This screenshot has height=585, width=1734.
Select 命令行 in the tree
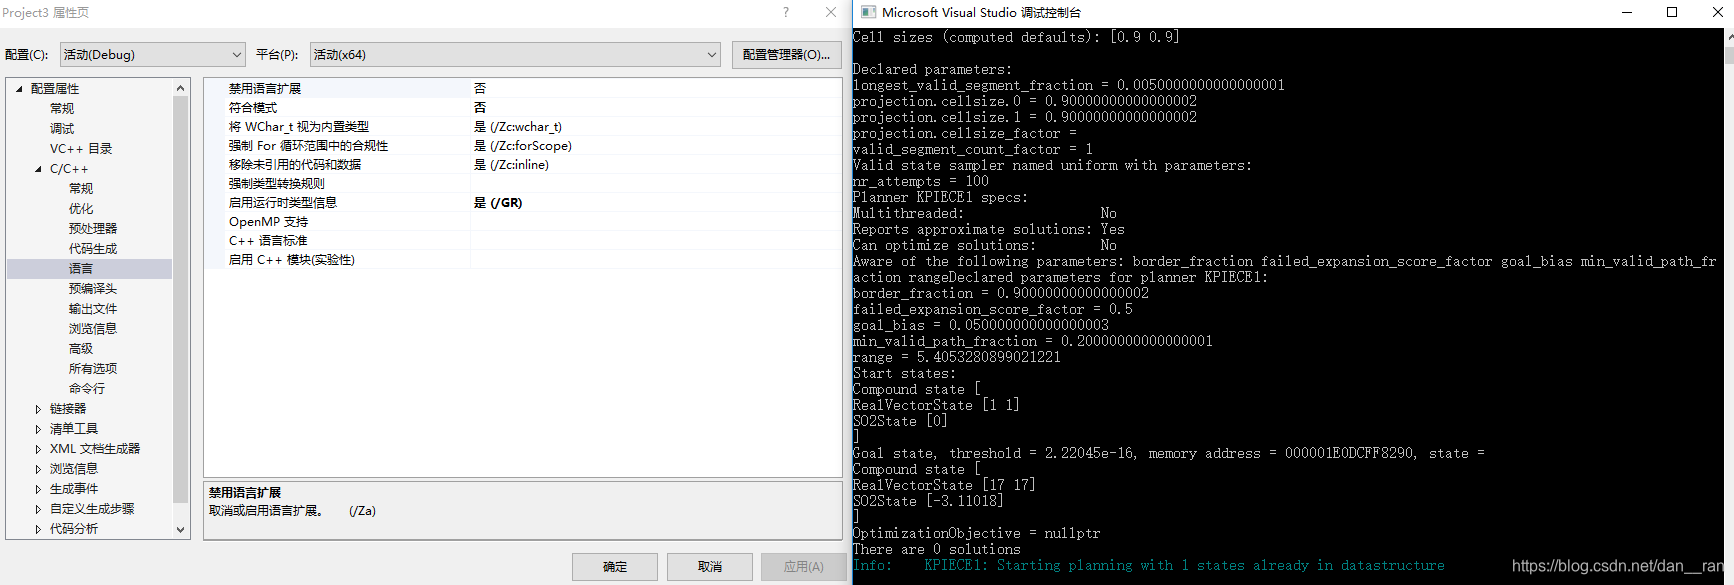click(87, 389)
